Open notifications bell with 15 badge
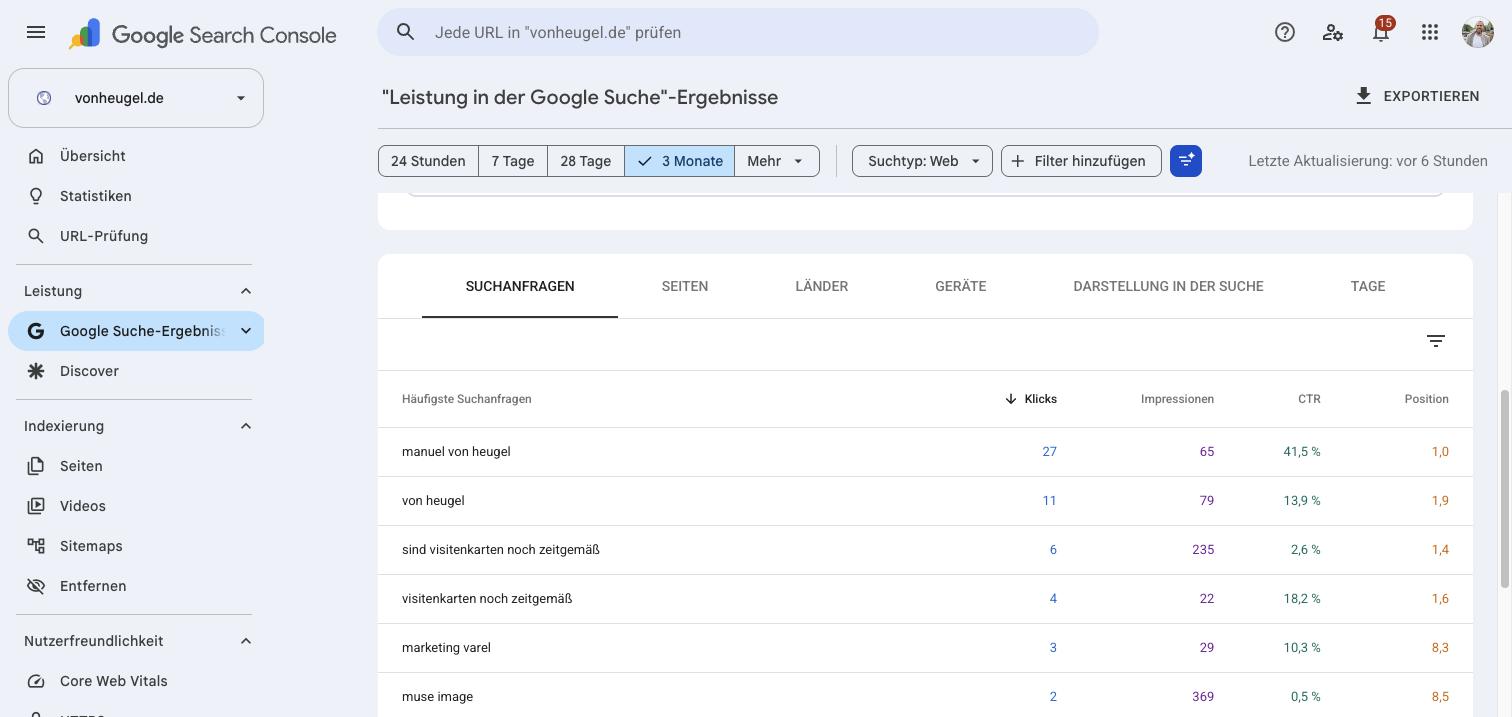The image size is (1512, 717). 1381,32
